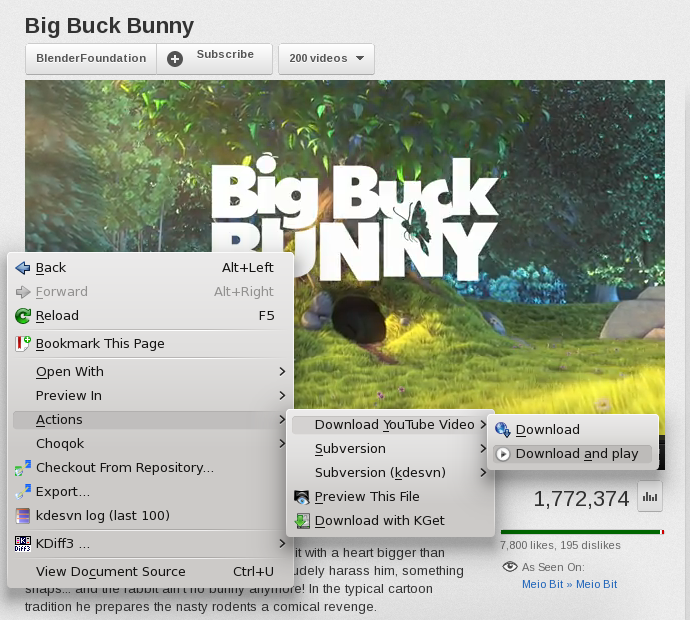Click the '7,800 likes, 195 dislikes' text
The image size is (690, 620).
tap(560, 546)
